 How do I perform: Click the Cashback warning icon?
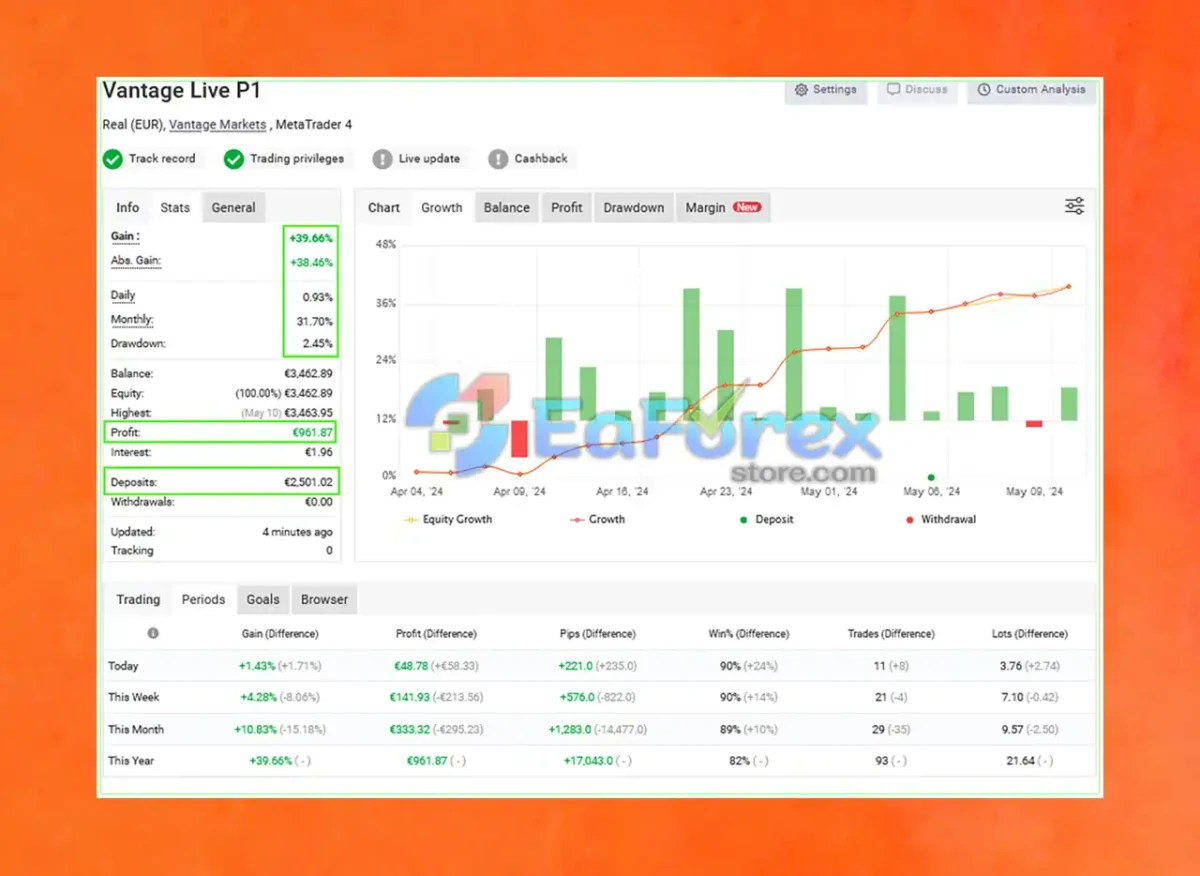(498, 159)
